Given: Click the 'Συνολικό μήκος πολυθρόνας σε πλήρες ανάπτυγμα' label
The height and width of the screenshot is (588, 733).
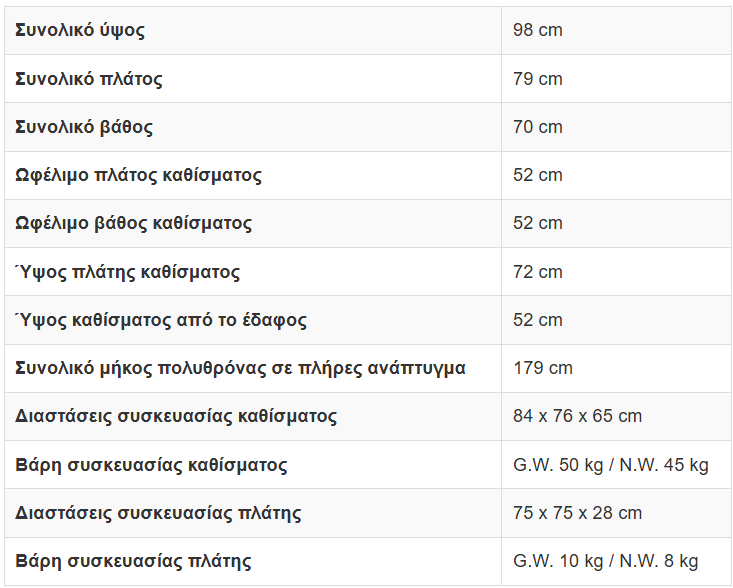Looking at the screenshot, I should pyautogui.click(x=240, y=368).
